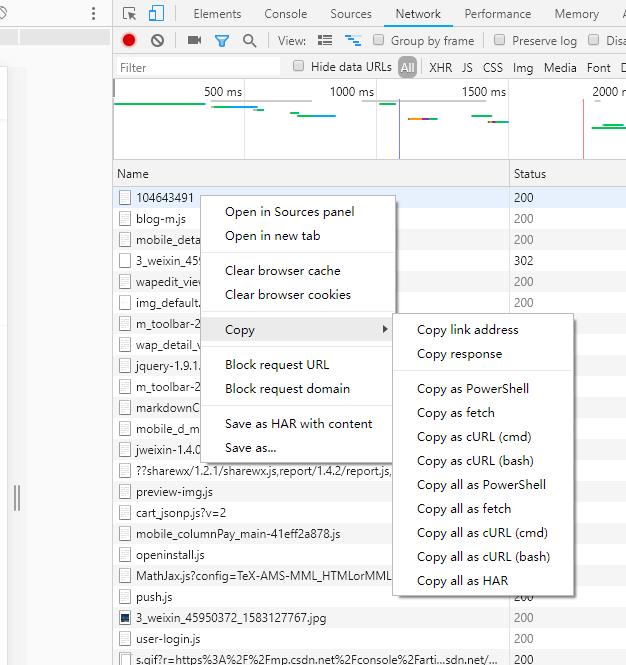Screen dimensions: 626x665
Task: Choose Copy link address
Action: (483, 330)
